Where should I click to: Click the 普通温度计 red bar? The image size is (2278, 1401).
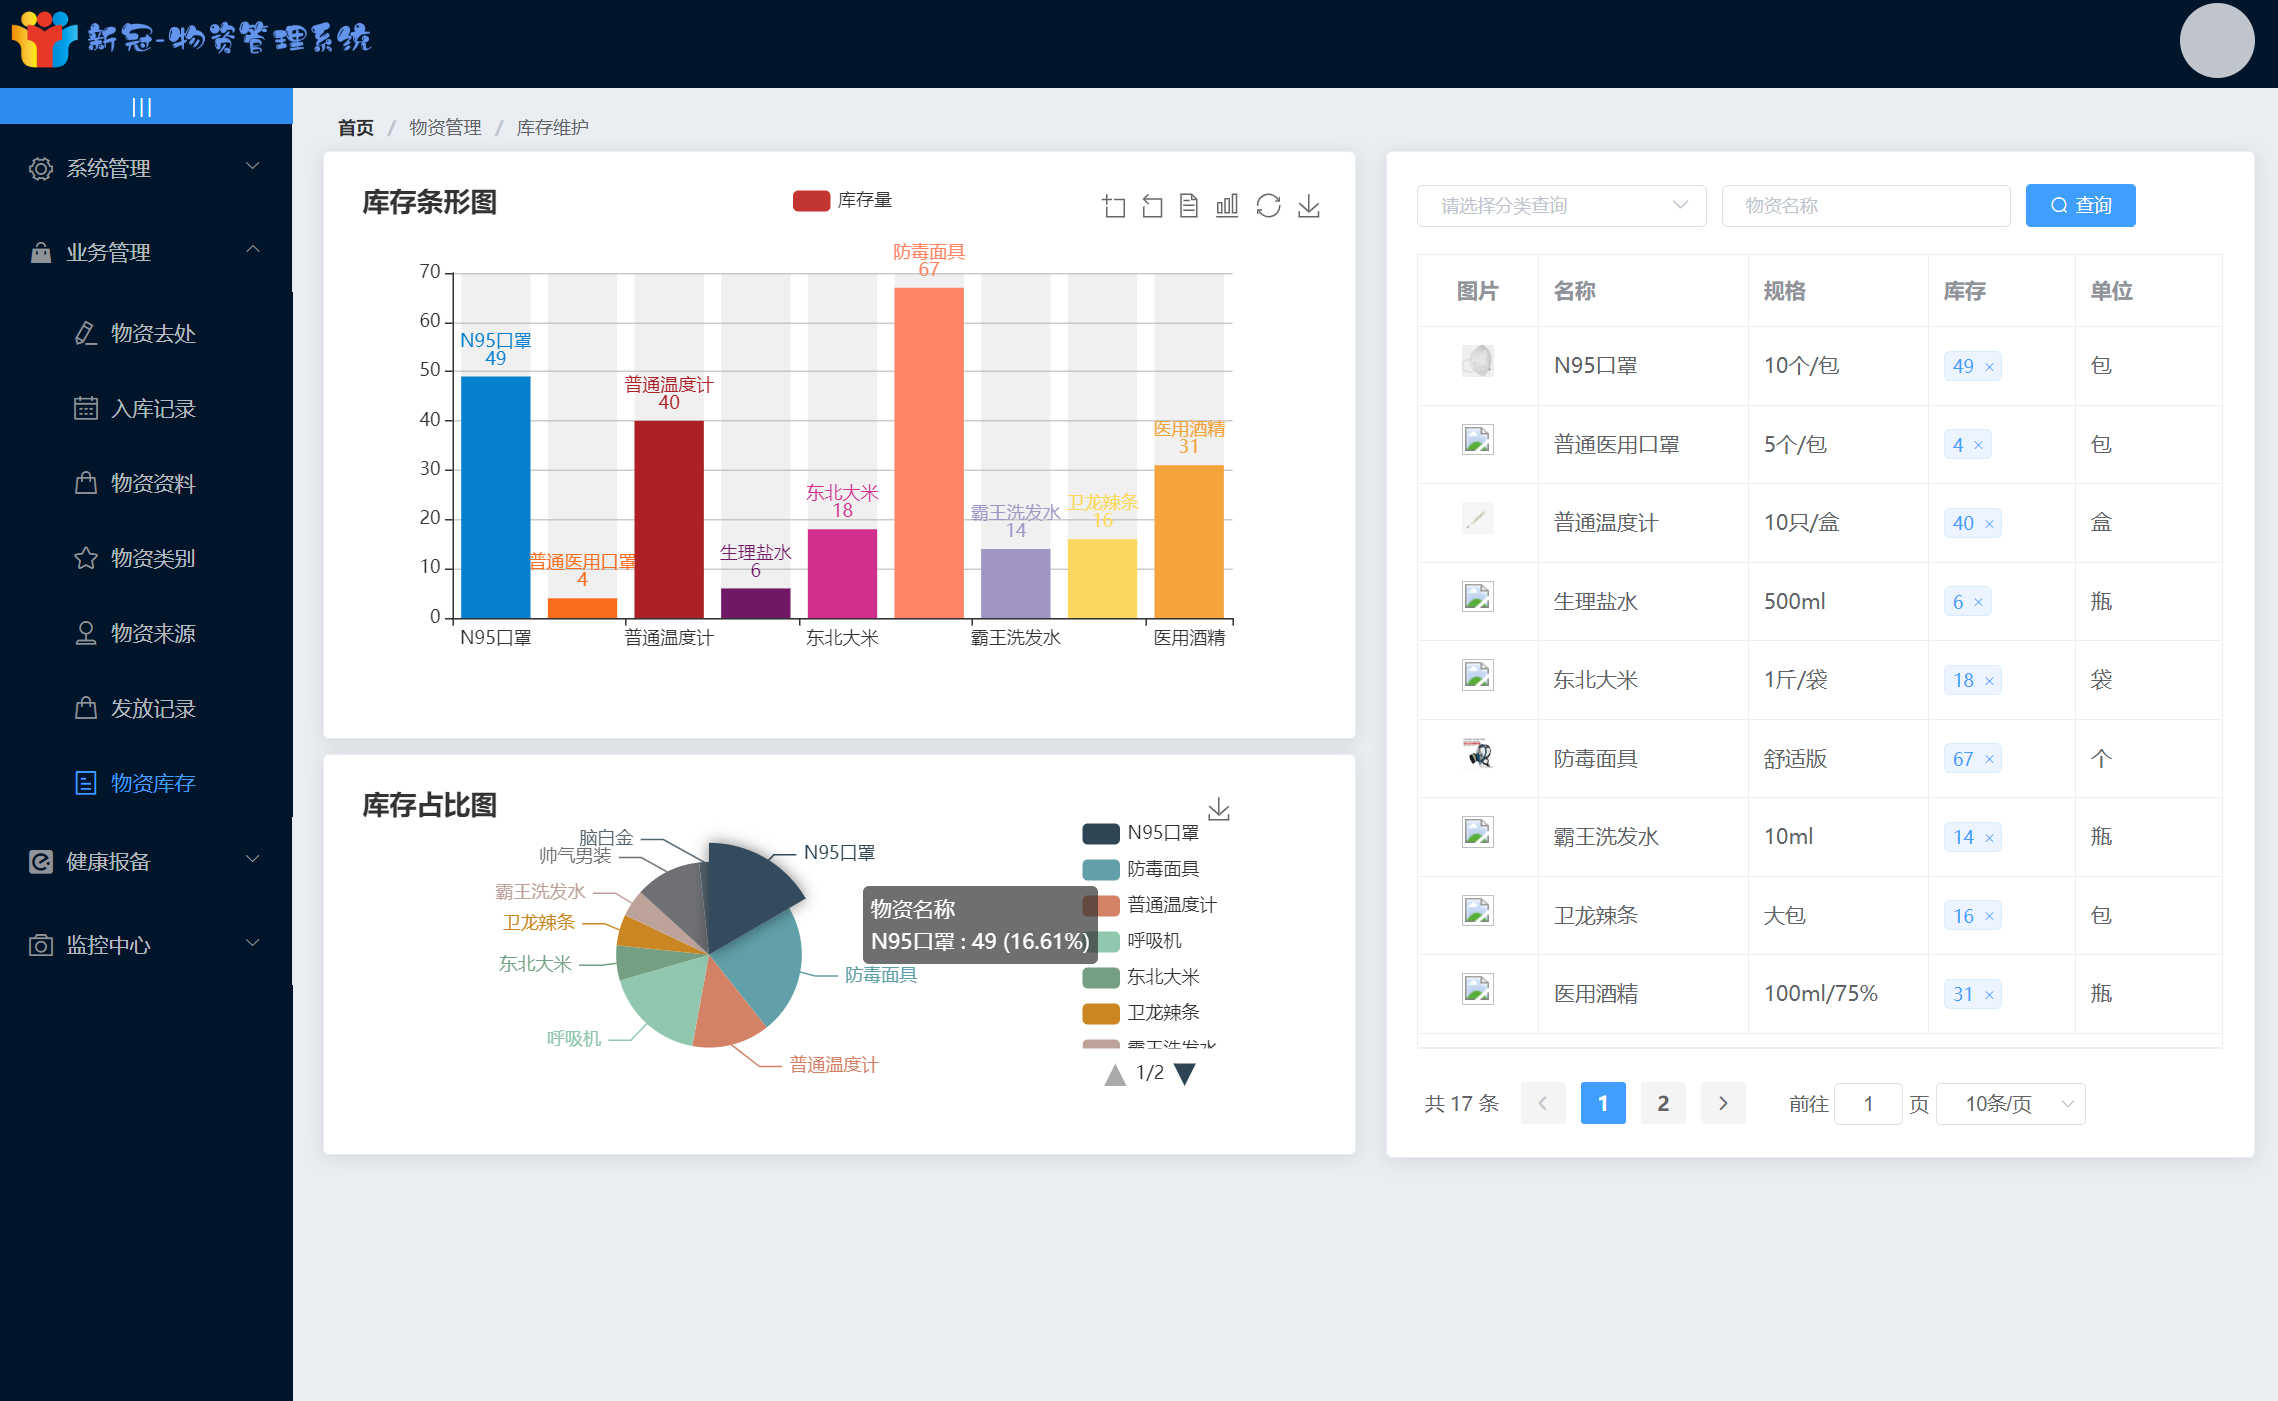point(669,519)
